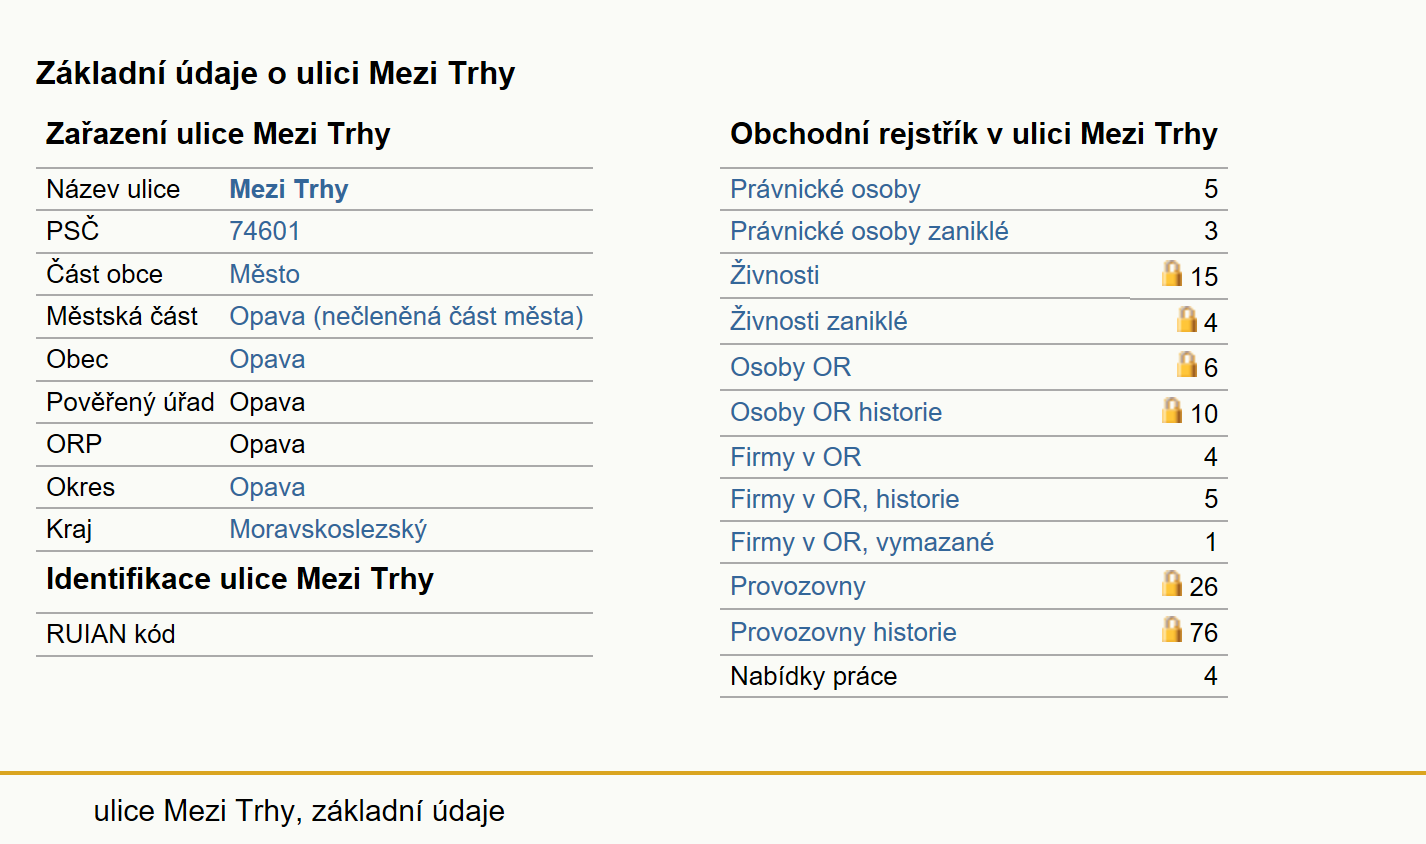Open the Firmy v OR link
The width and height of the screenshot is (1426, 844).
[795, 457]
